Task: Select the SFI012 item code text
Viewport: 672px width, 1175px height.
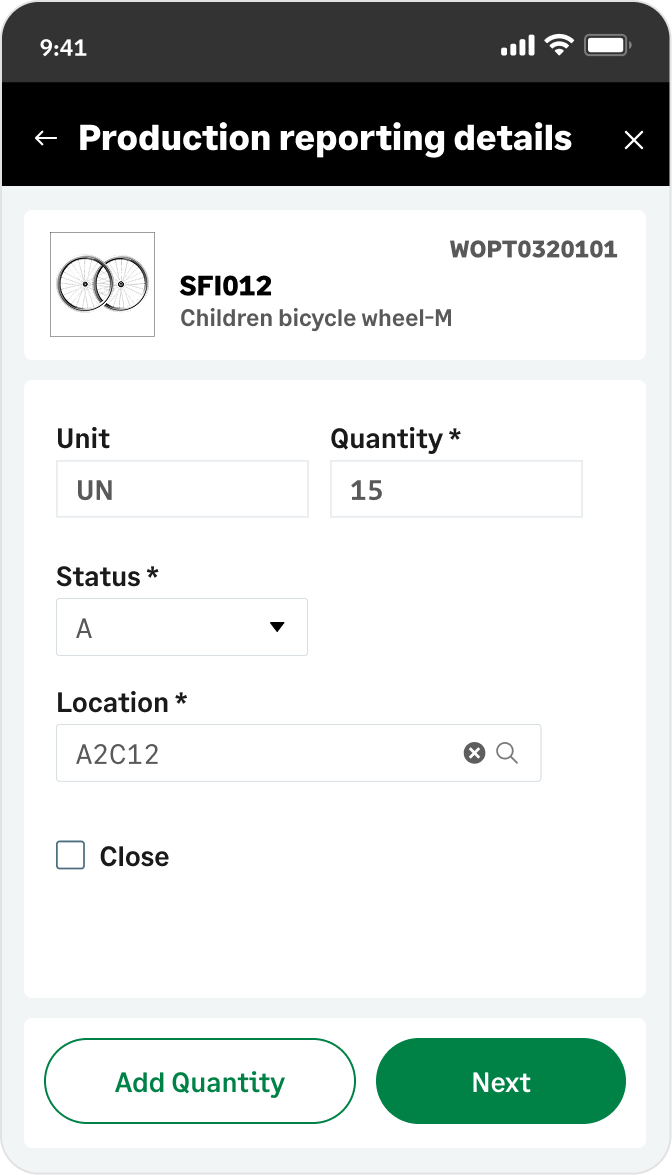Action: (x=225, y=286)
